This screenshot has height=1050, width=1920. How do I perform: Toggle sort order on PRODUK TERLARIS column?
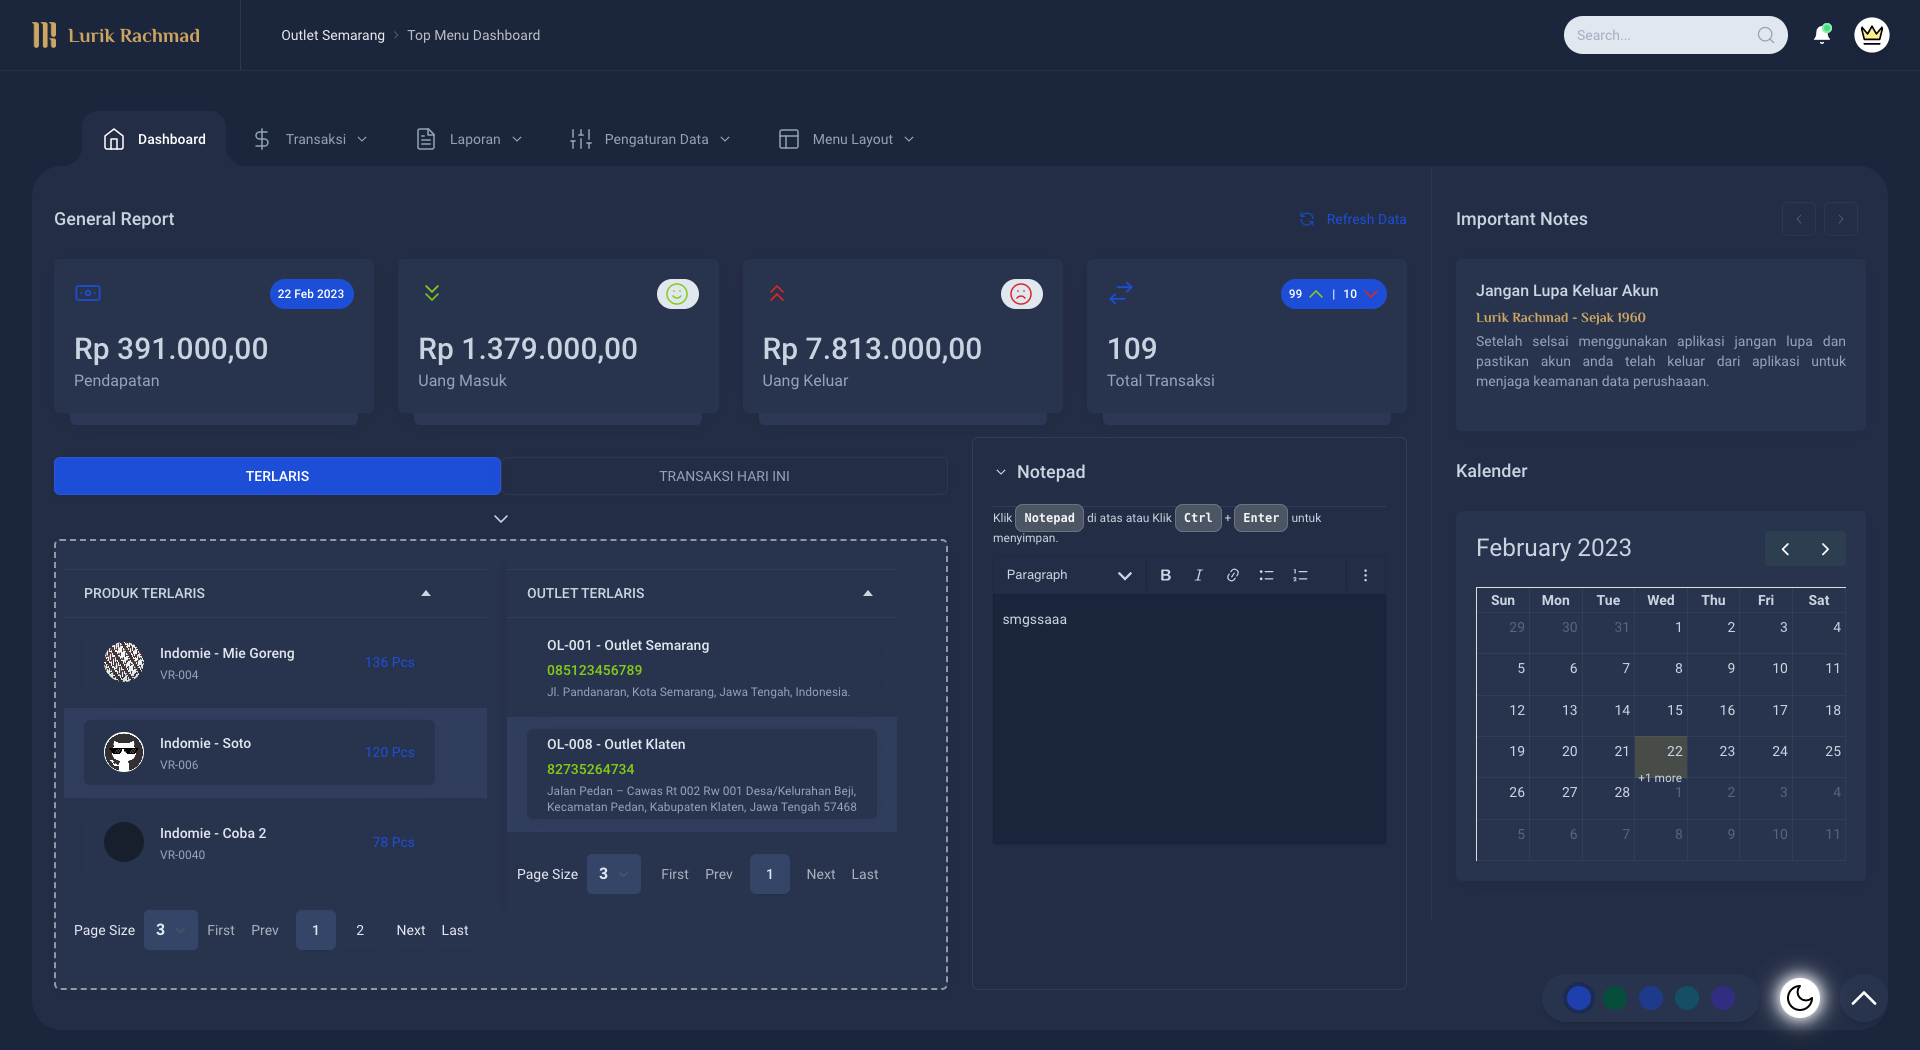[425, 592]
